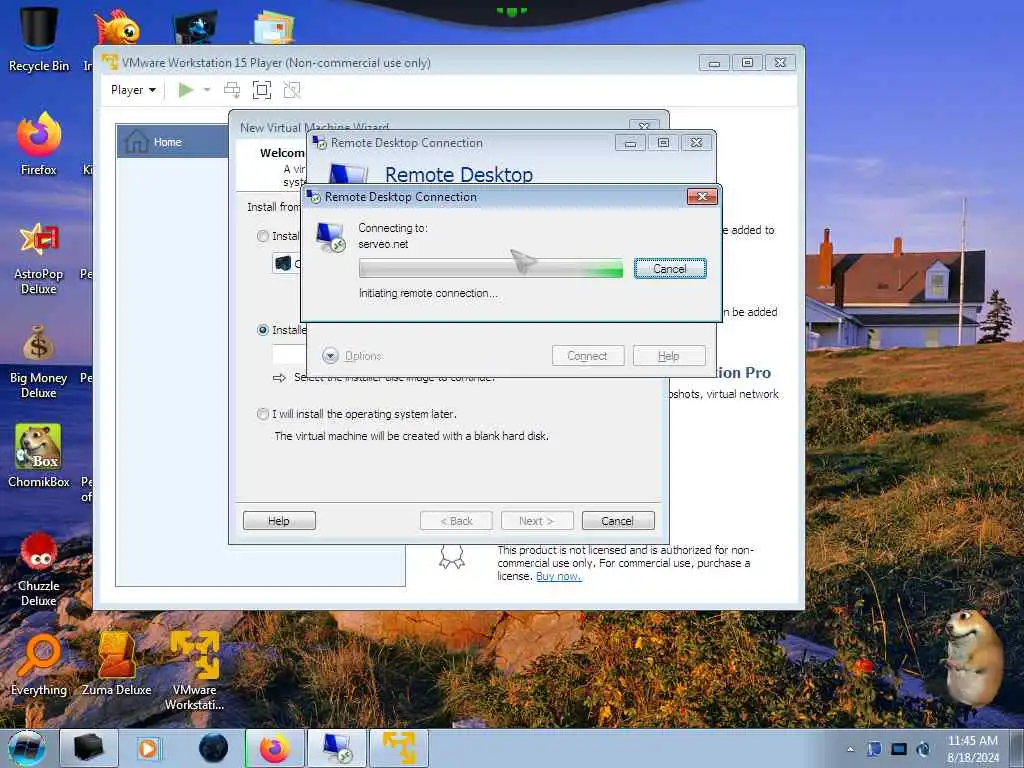
Task: Open the Recycle Bin desktop icon
Action: [x=39, y=39]
